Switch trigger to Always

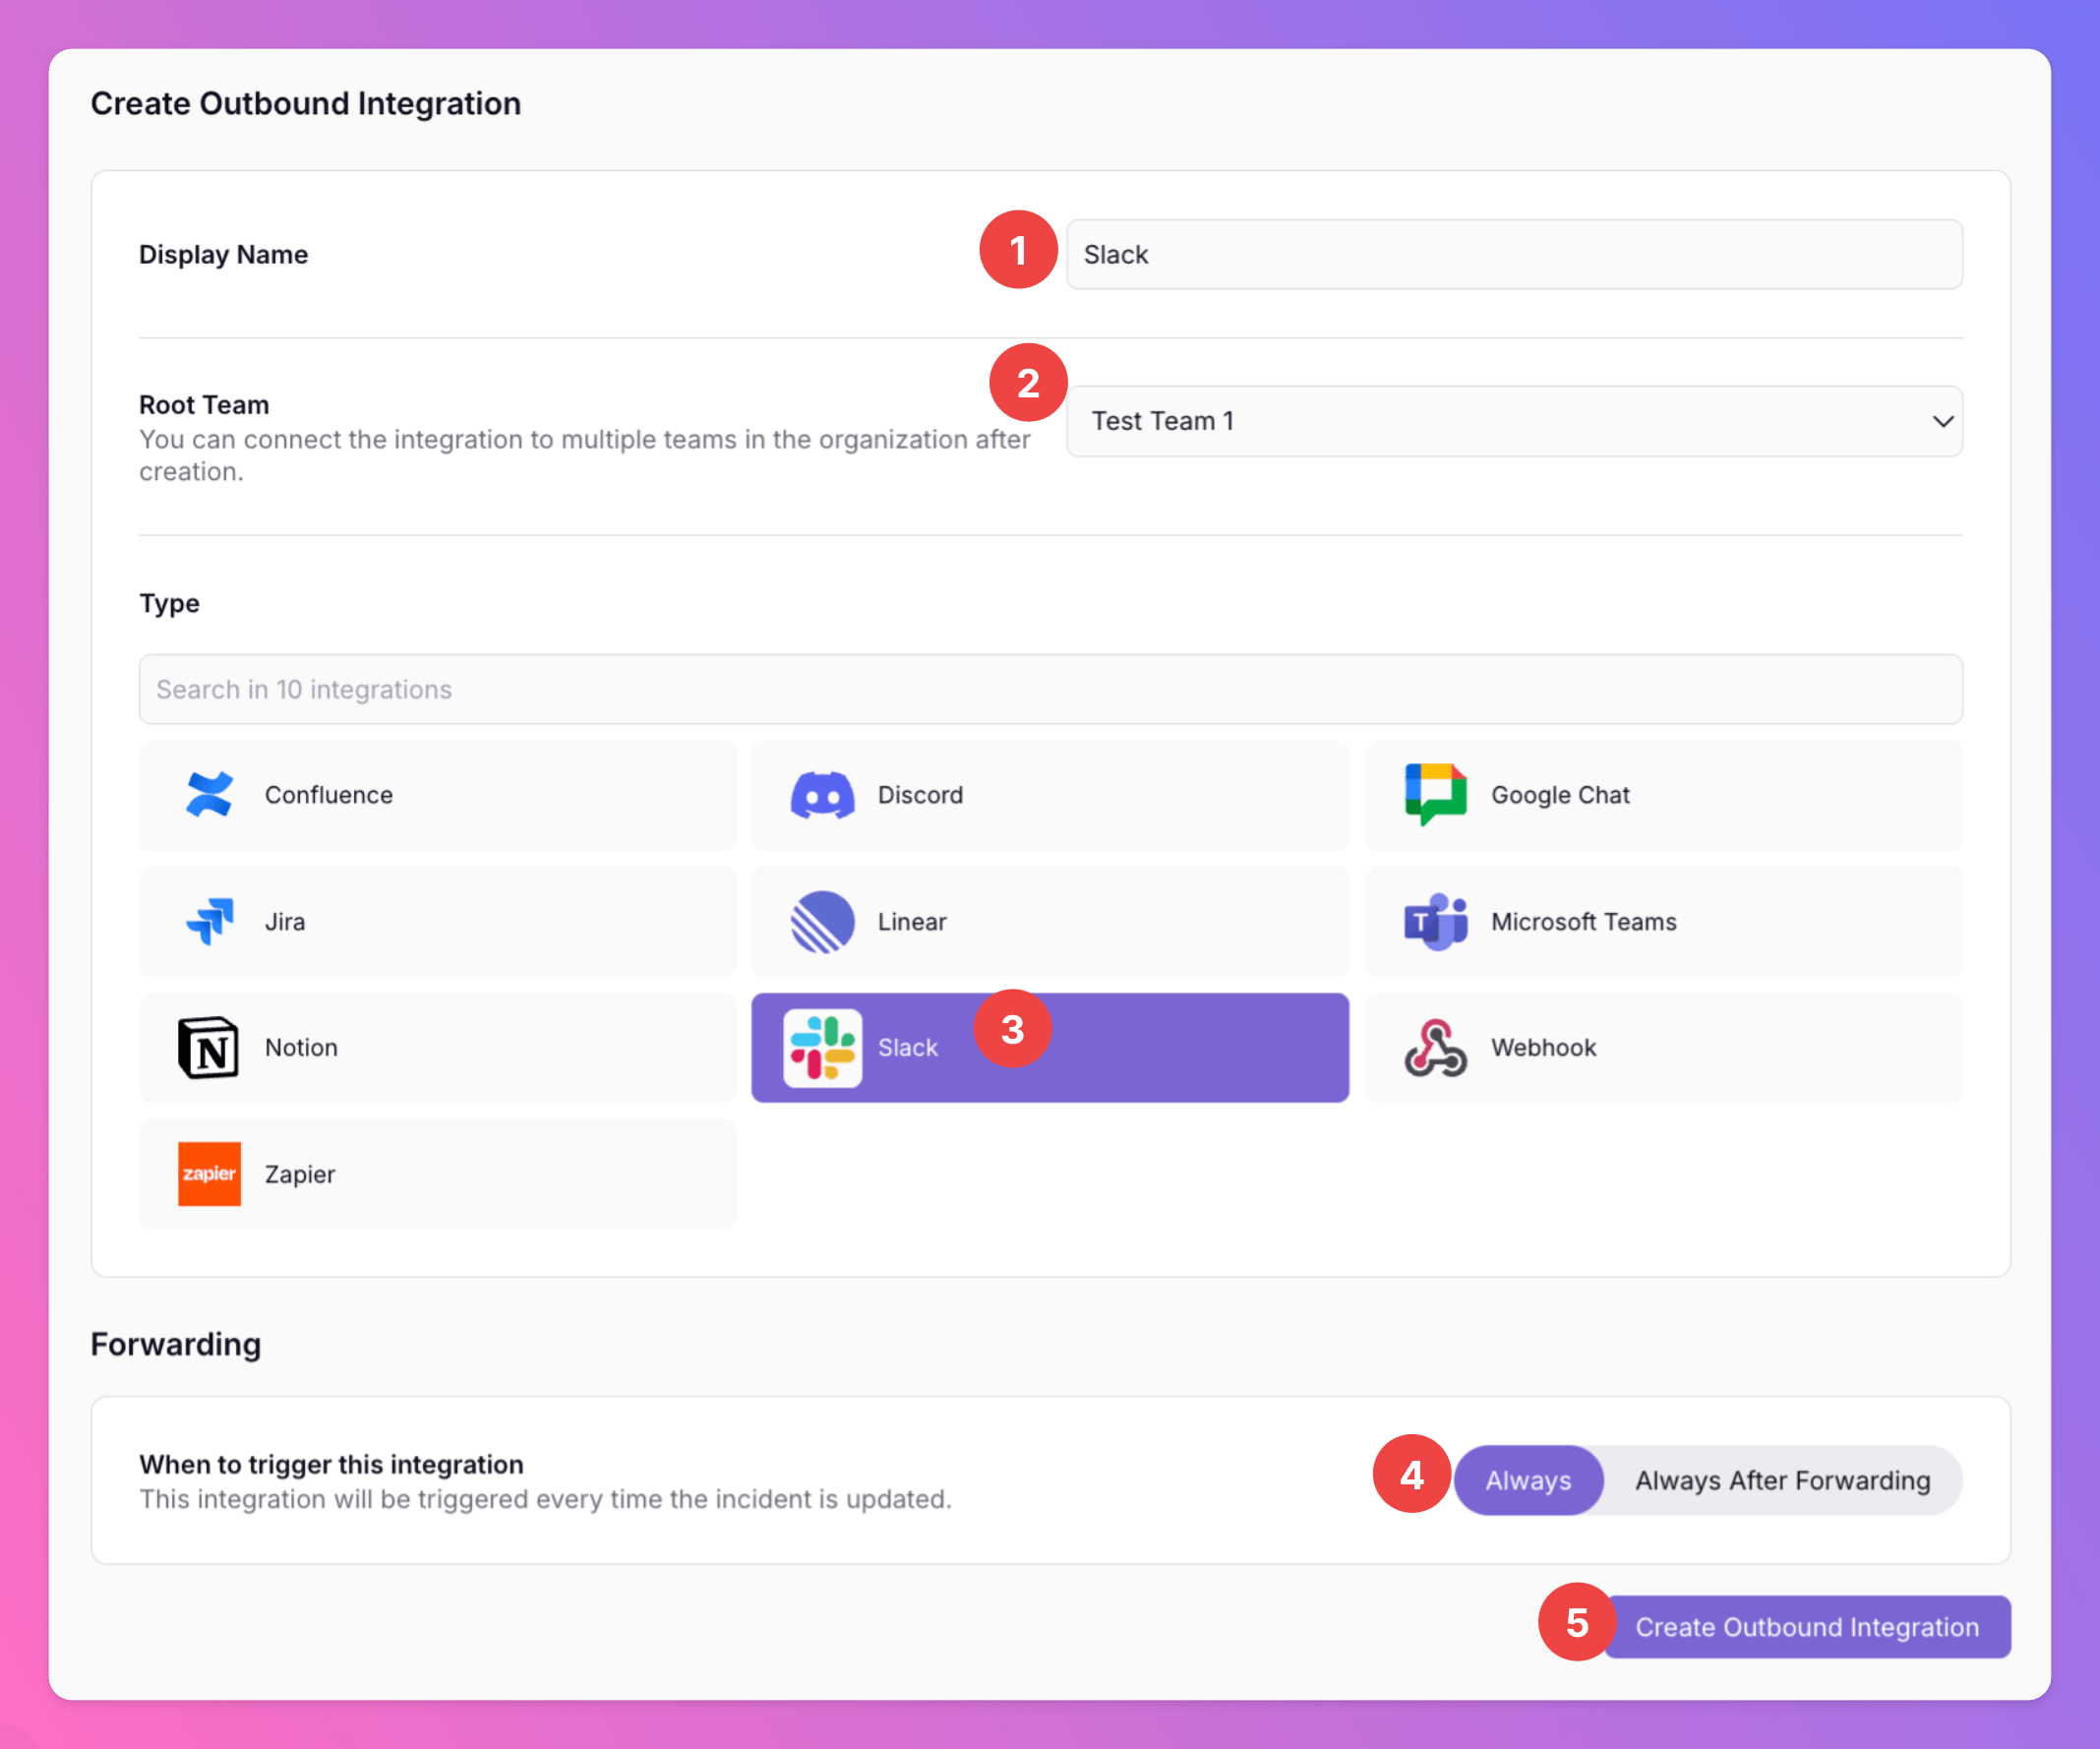pos(1527,1480)
